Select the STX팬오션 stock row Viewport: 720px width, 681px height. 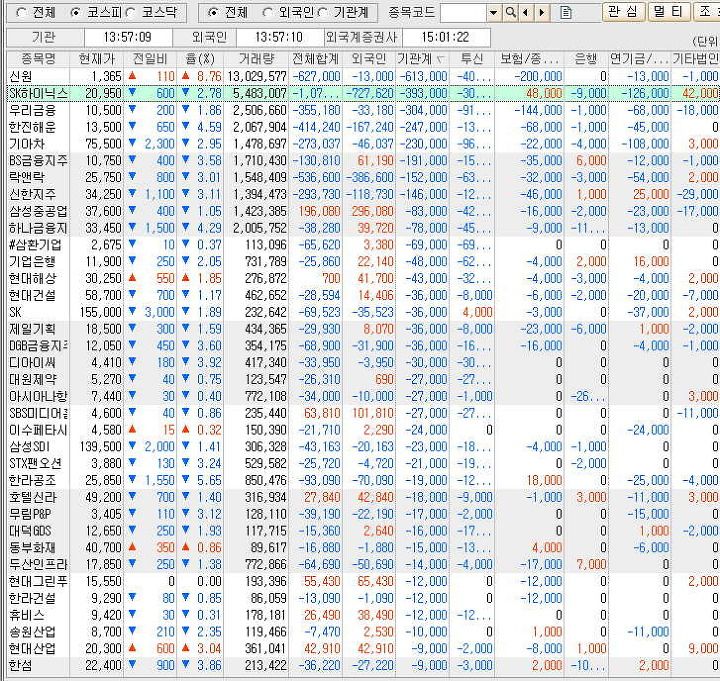pyautogui.click(x=363, y=463)
